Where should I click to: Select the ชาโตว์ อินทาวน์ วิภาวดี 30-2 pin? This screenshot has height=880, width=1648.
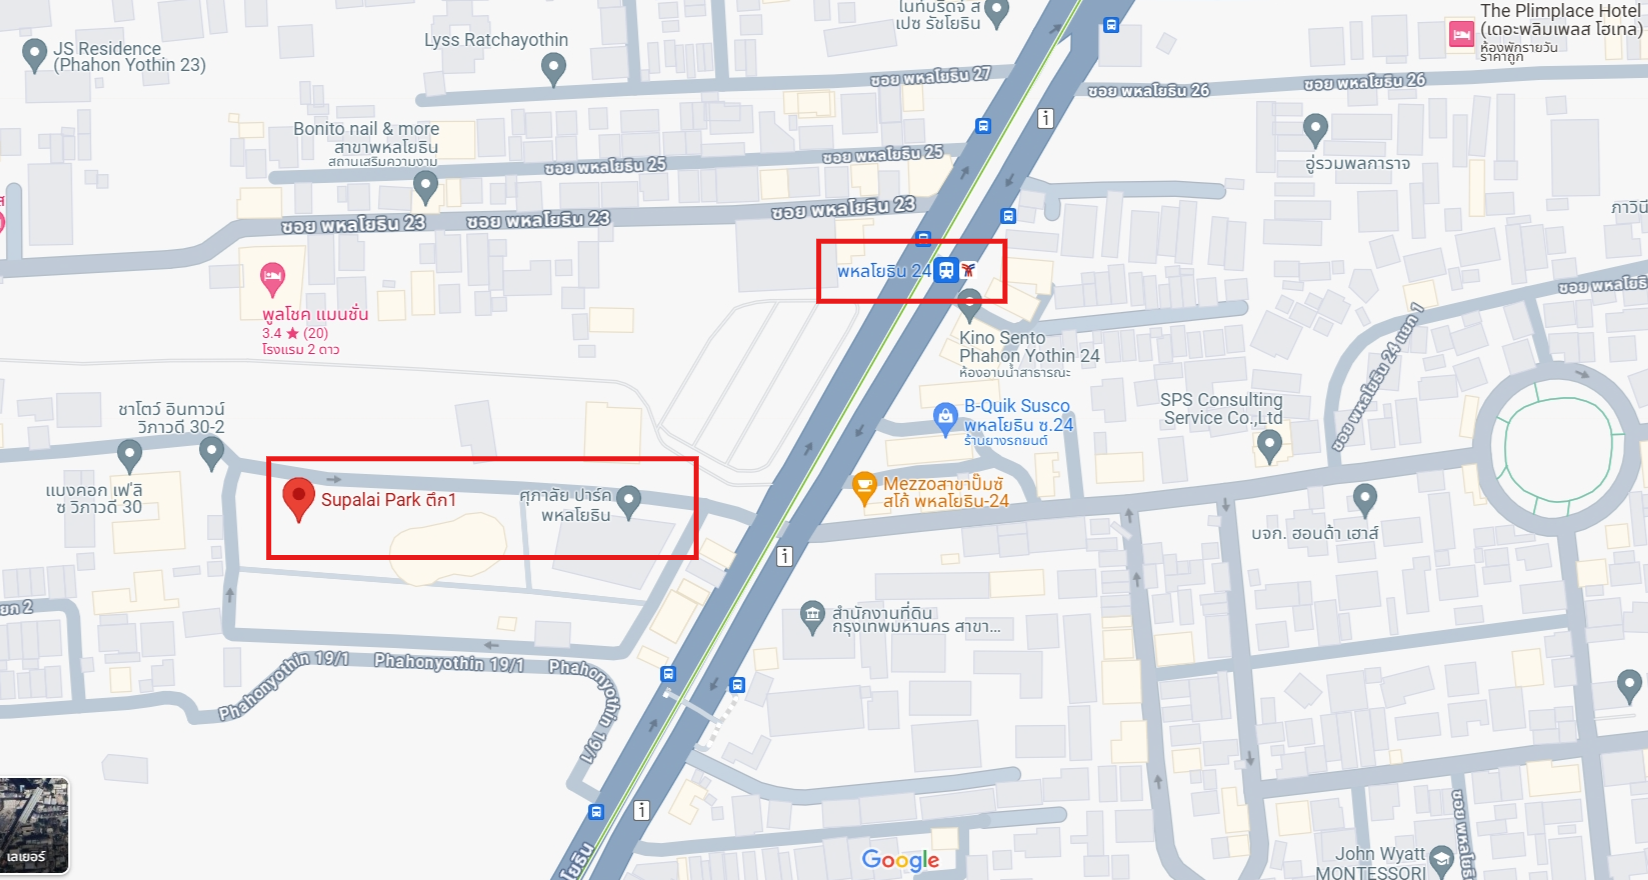[x=211, y=454]
